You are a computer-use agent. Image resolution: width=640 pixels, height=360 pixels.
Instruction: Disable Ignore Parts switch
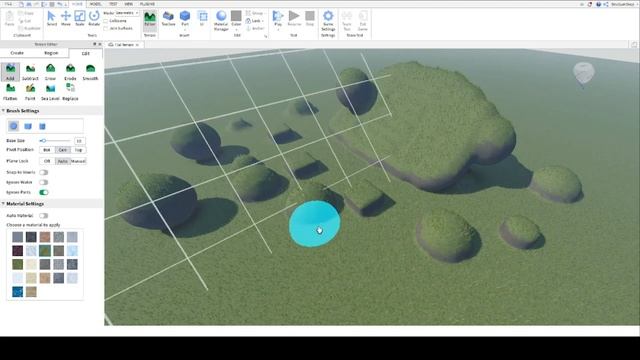(x=44, y=192)
